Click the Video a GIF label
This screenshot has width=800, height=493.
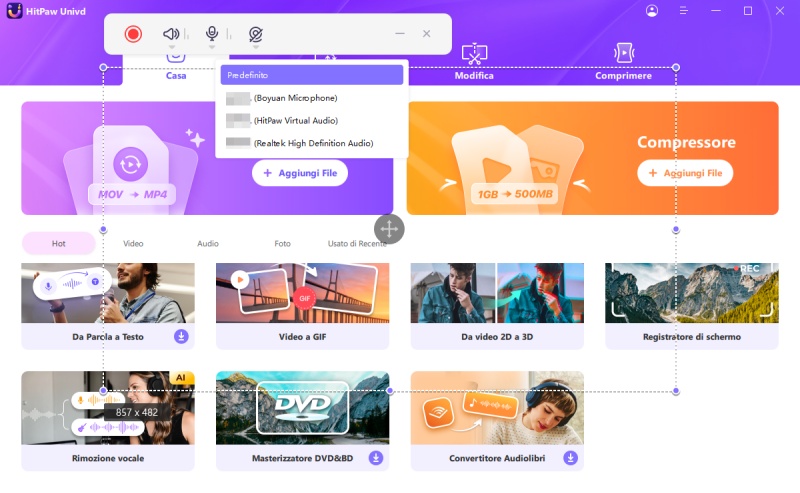(x=303, y=337)
